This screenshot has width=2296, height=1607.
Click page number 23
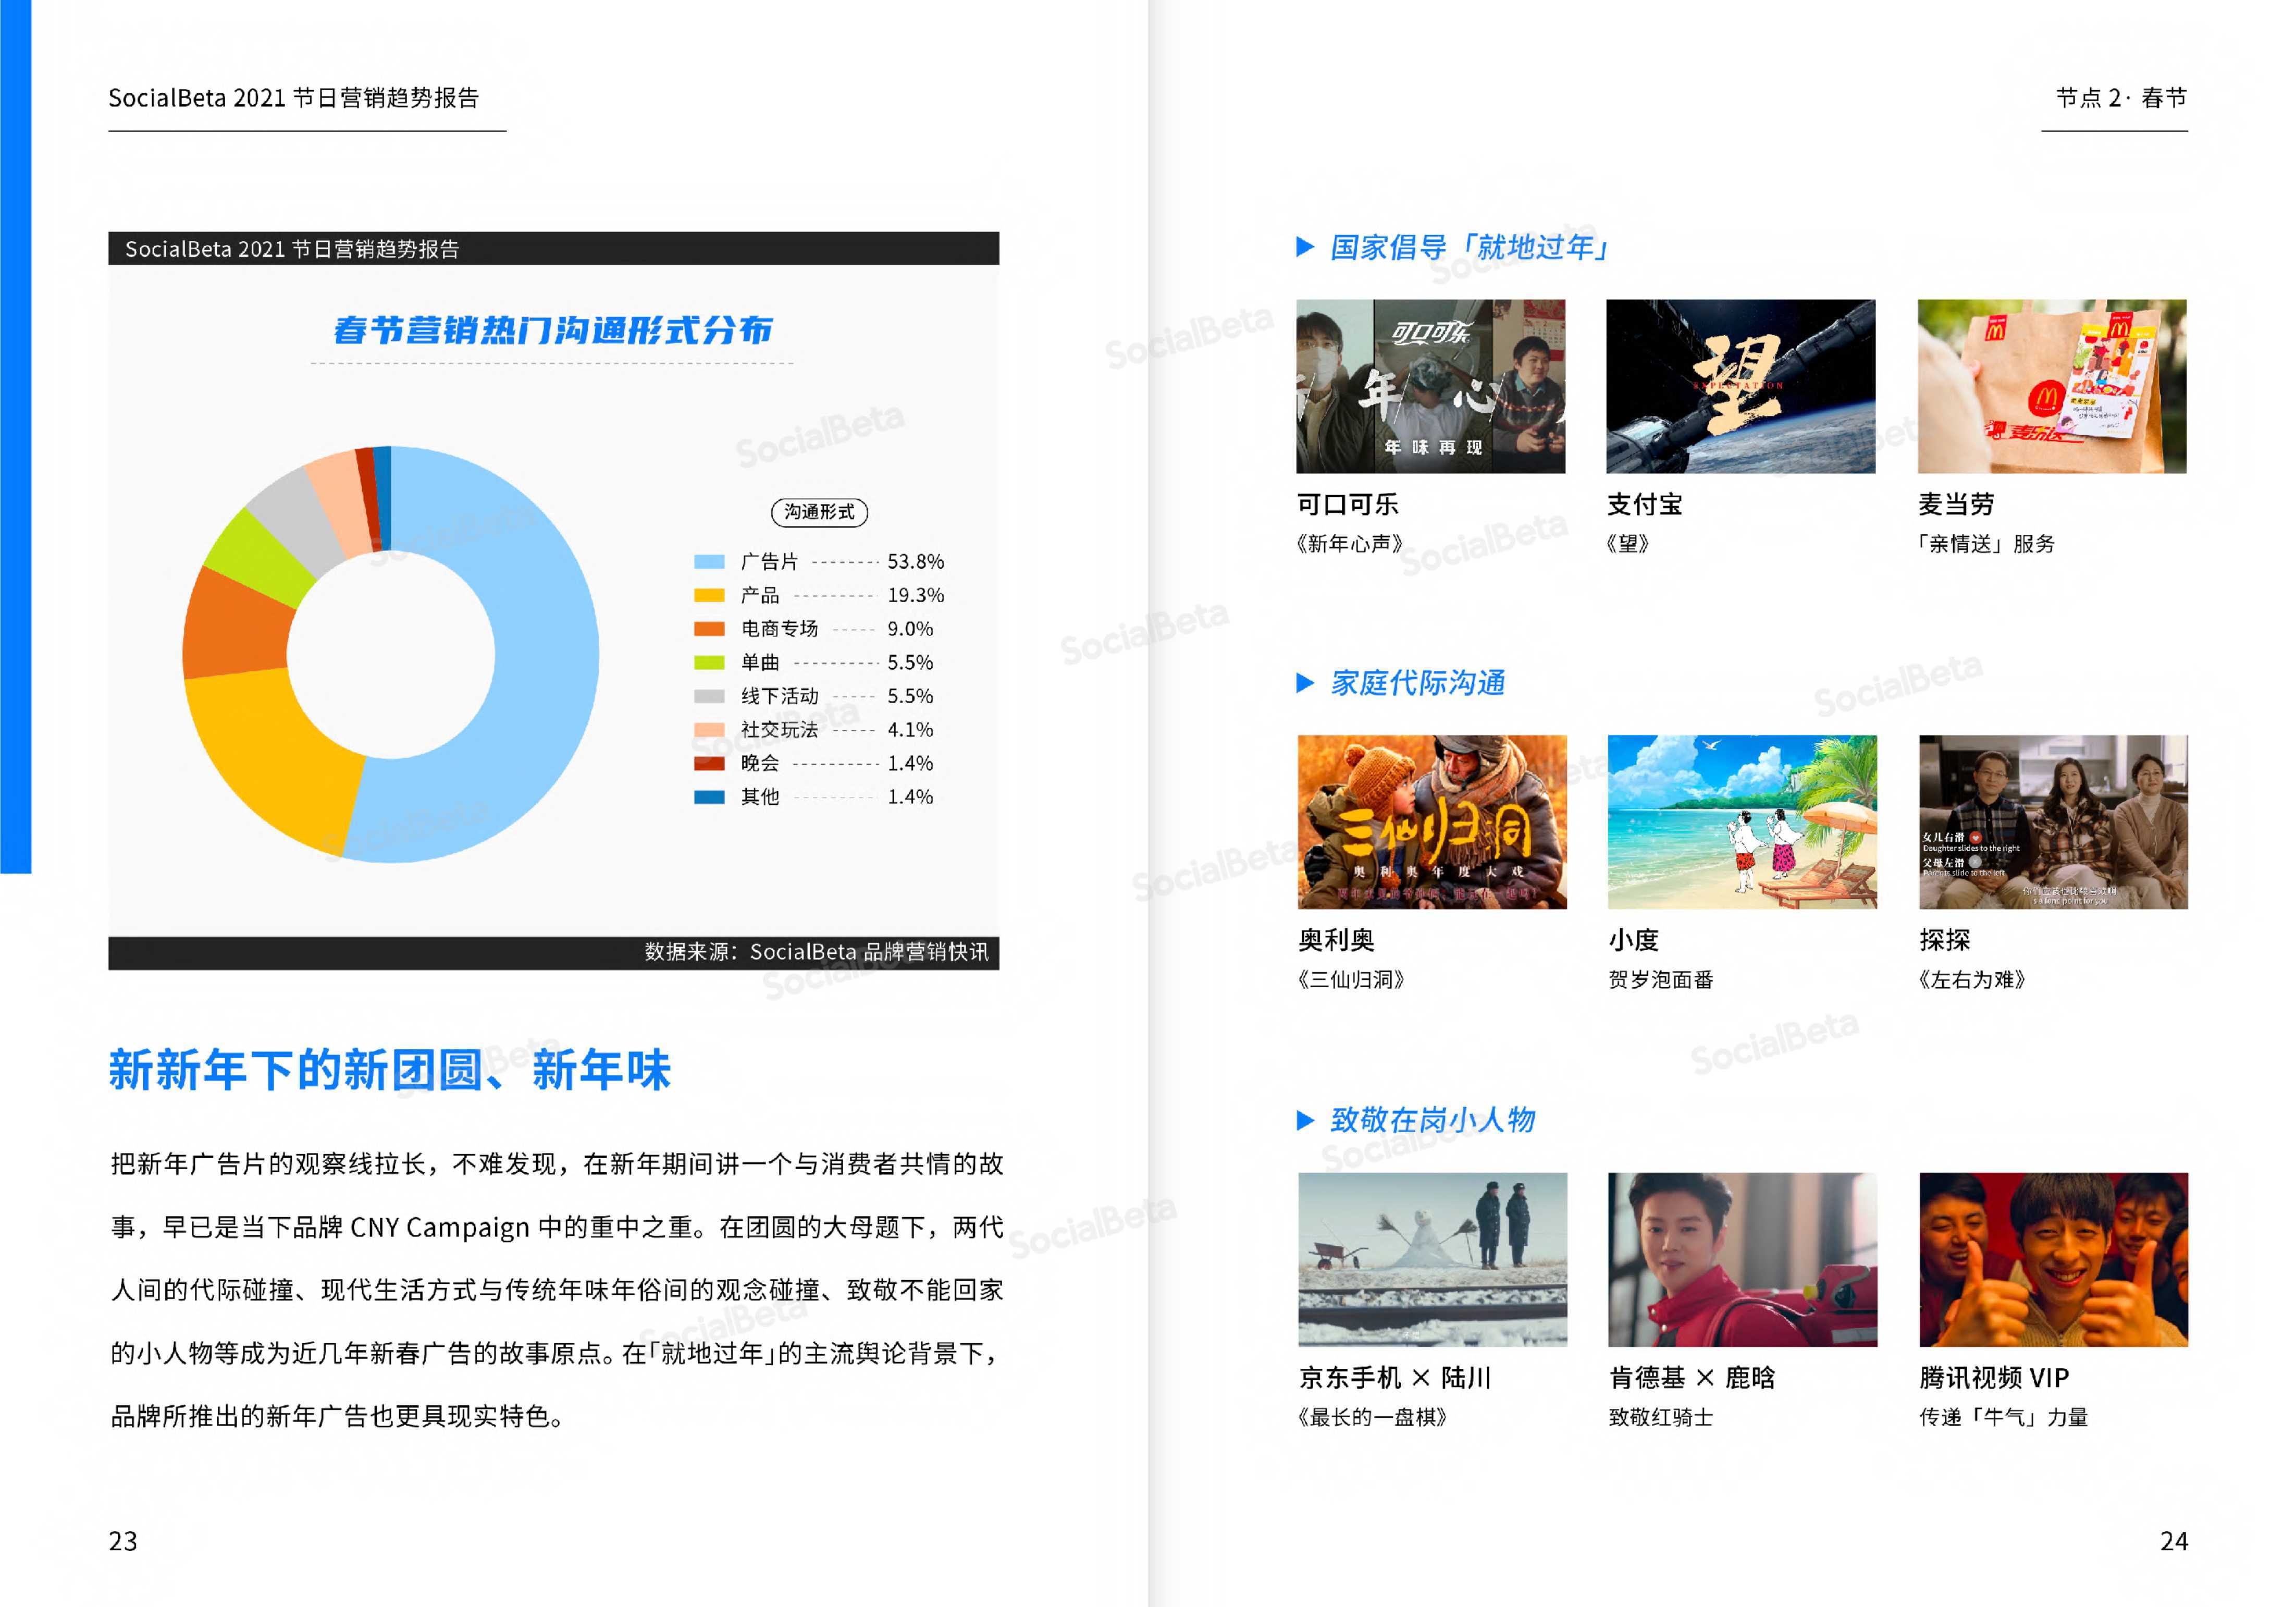click(123, 1541)
